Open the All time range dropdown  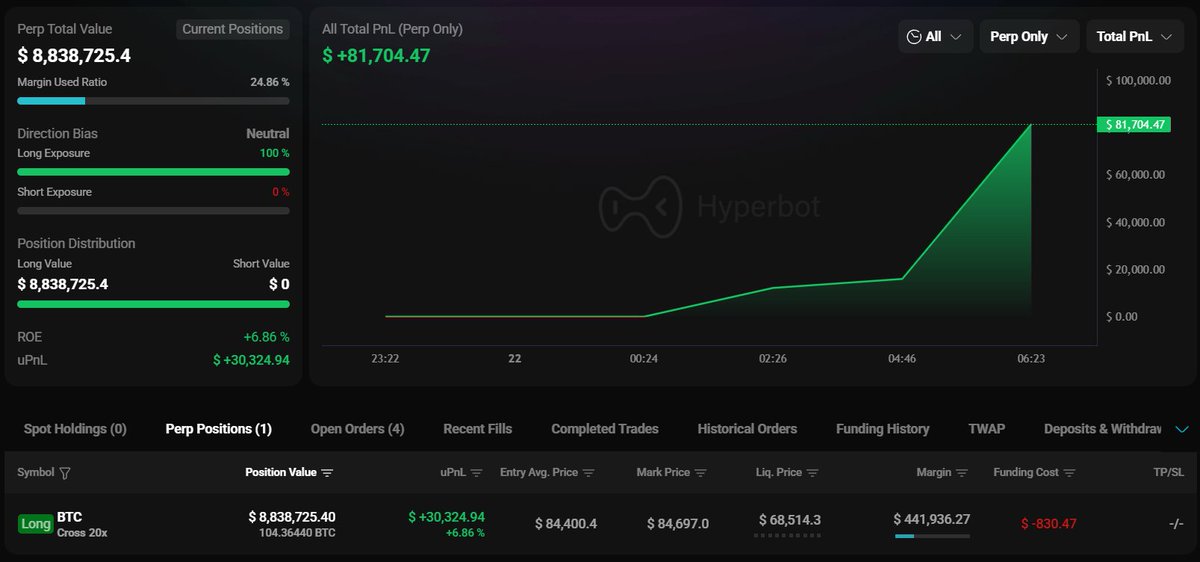935,37
